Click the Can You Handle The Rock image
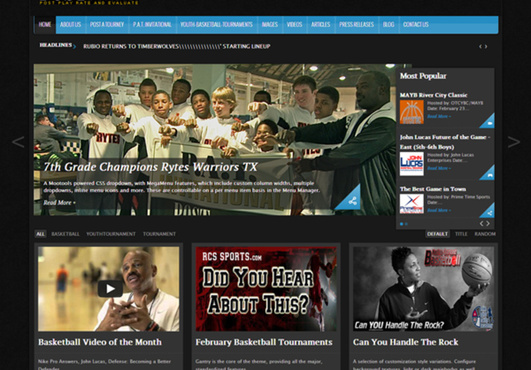 point(423,289)
